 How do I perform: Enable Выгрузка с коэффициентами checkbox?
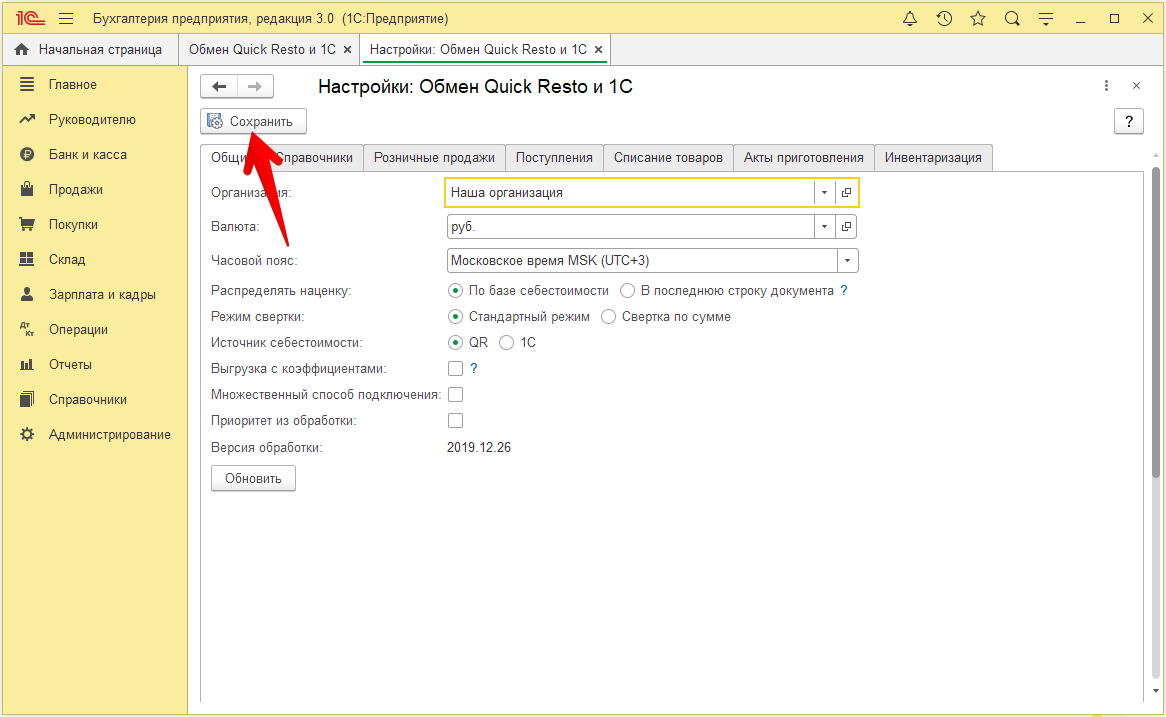pos(455,369)
